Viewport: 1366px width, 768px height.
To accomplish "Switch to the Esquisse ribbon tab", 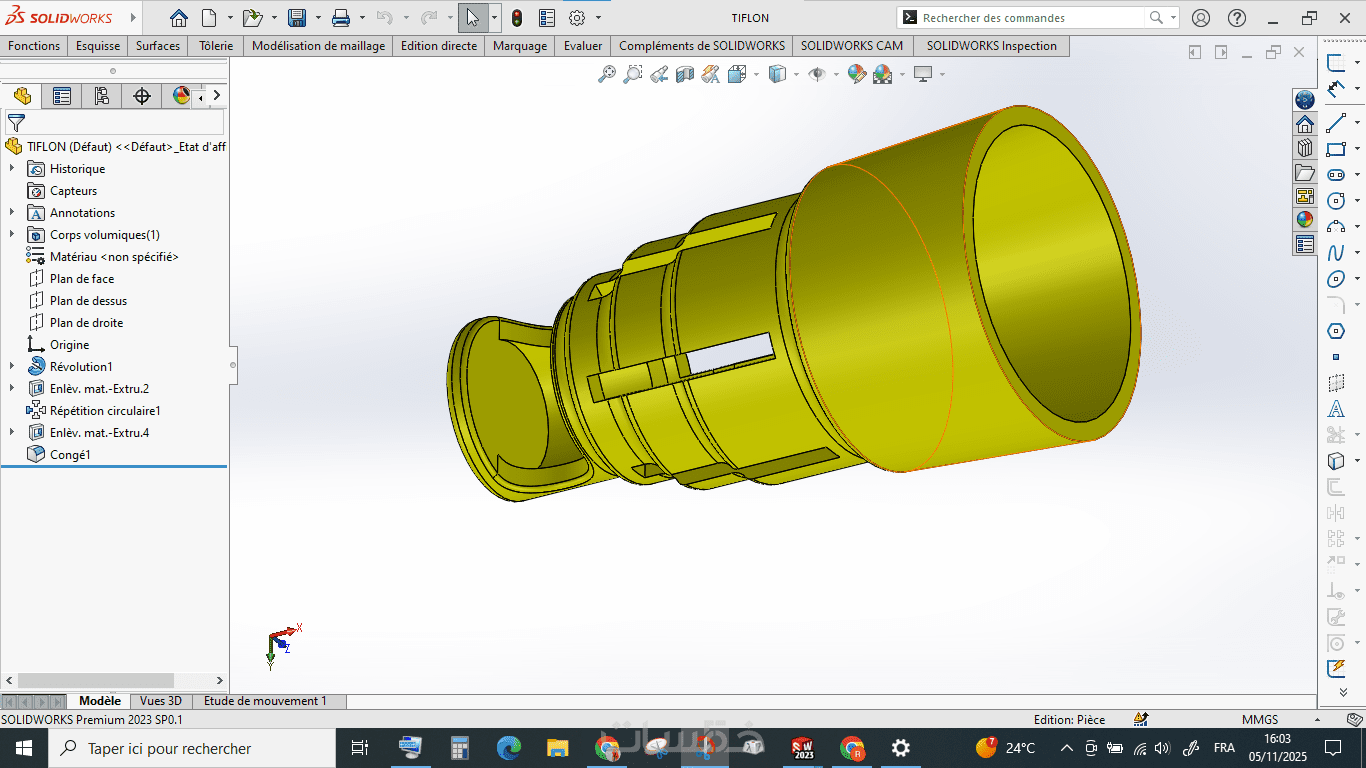I will (x=98, y=46).
